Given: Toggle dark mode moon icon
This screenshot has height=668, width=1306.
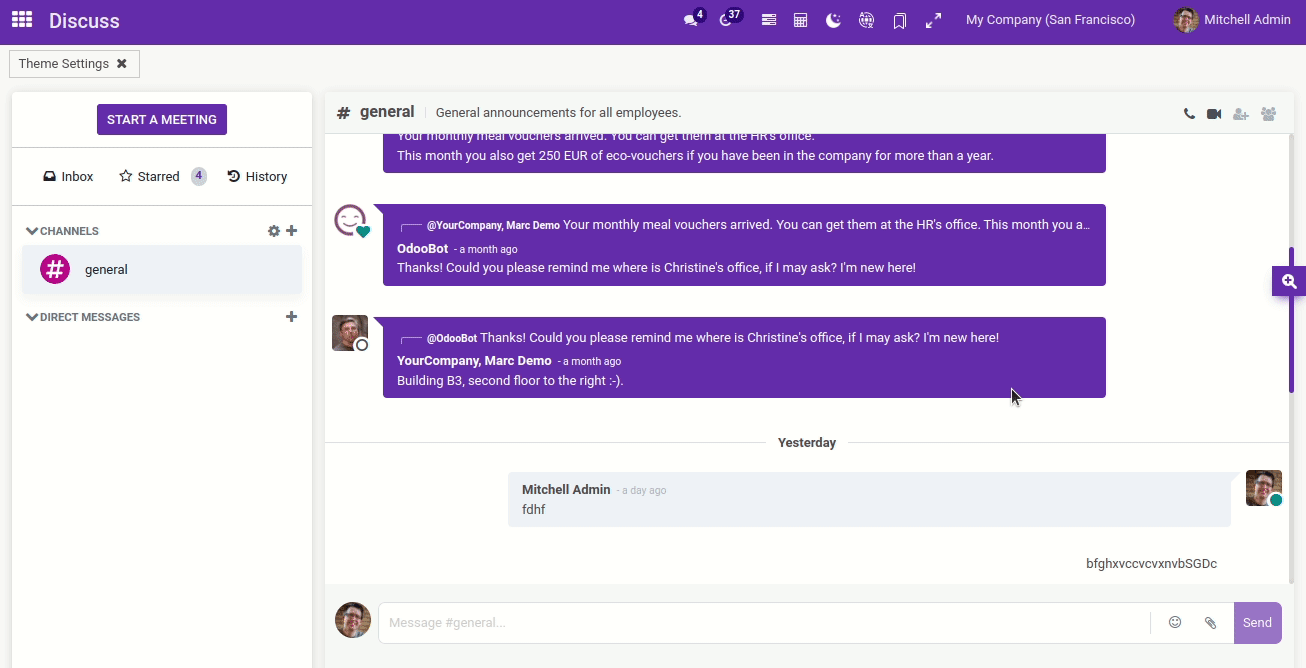Looking at the screenshot, I should 833,20.
